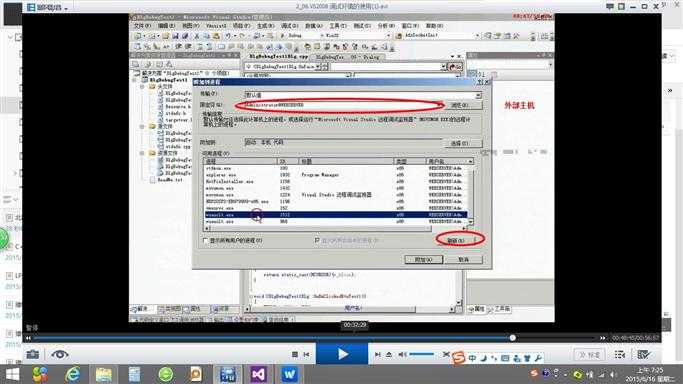This screenshot has width=683, height=384.
Task: Click the 限定符 qualifier input field
Action: coord(344,105)
